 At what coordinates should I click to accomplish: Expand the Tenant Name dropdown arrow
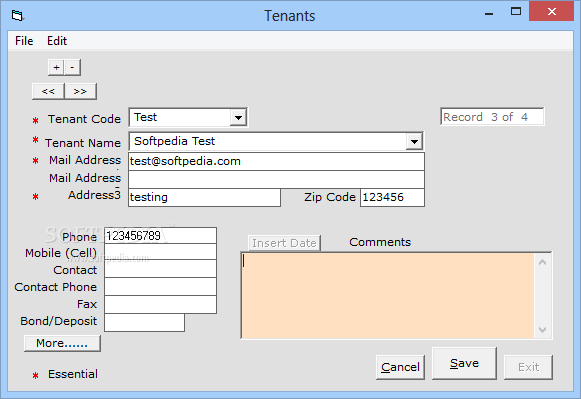[414, 142]
